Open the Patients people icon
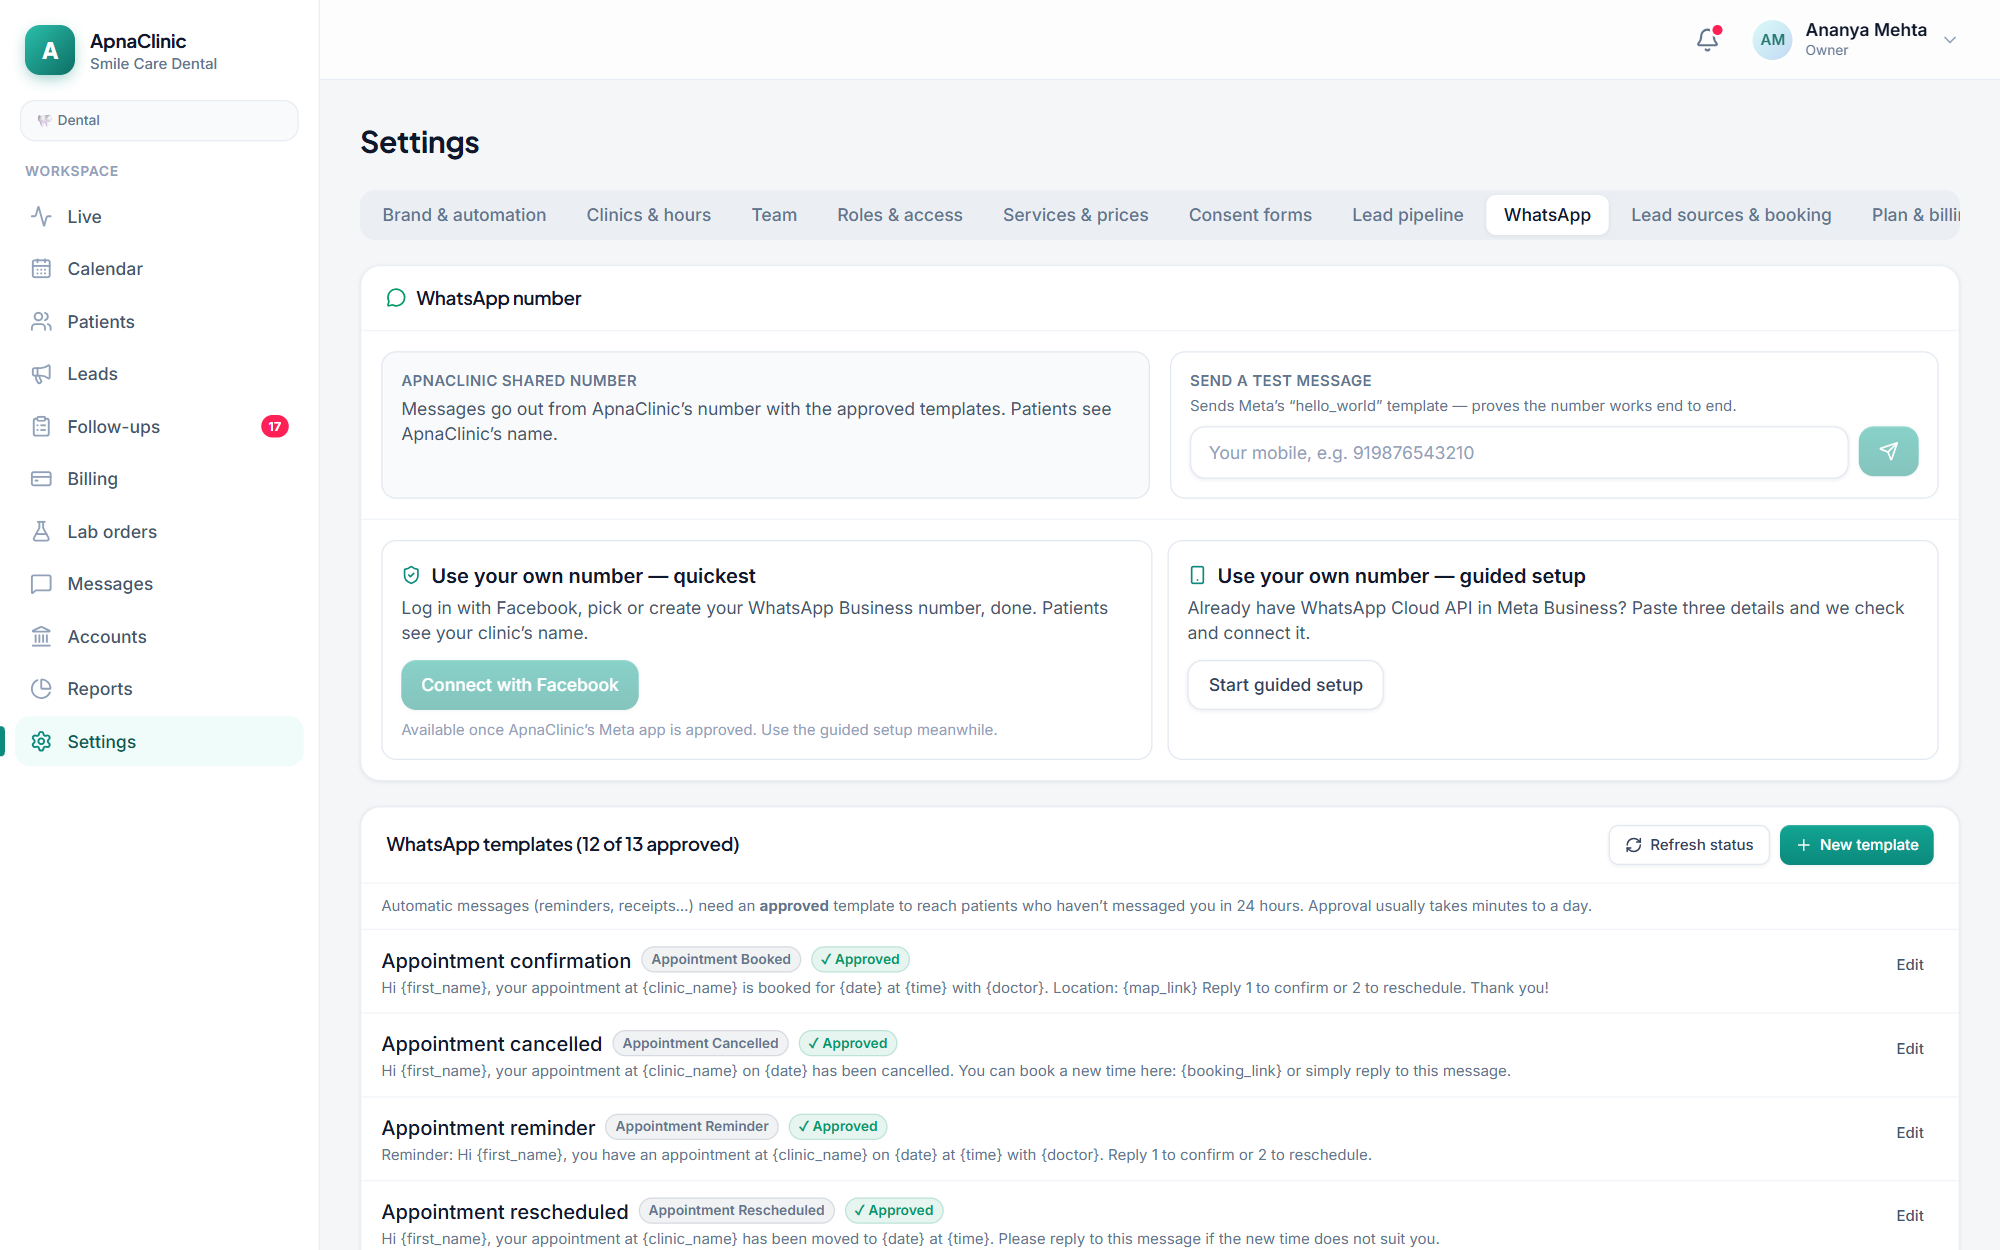2000x1250 pixels. point(41,321)
